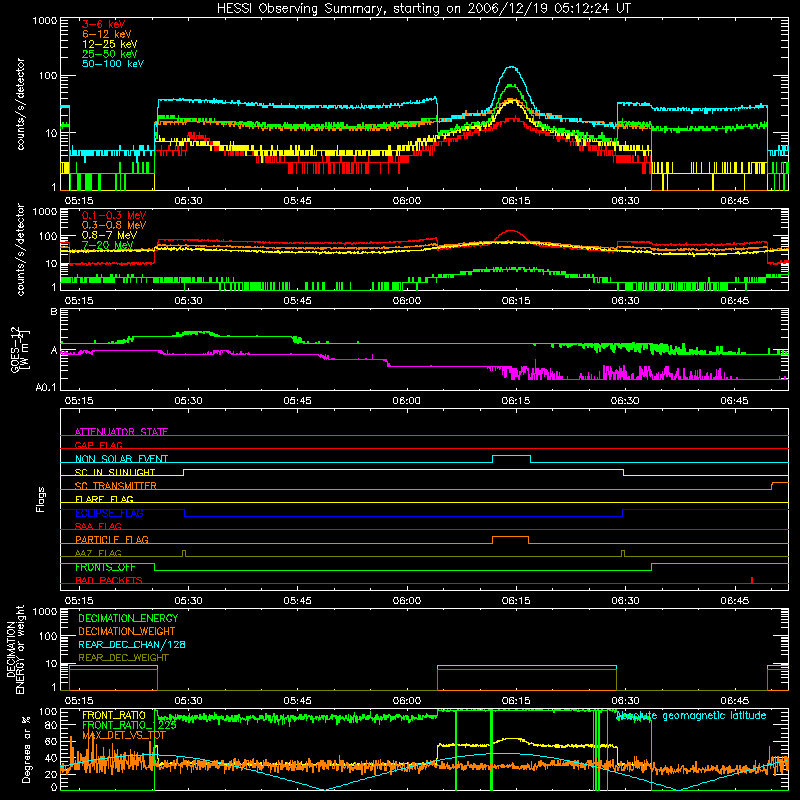The width and height of the screenshot is (800, 800).
Task: Pick the BAD_PACKETS flag label
Action: tap(109, 580)
